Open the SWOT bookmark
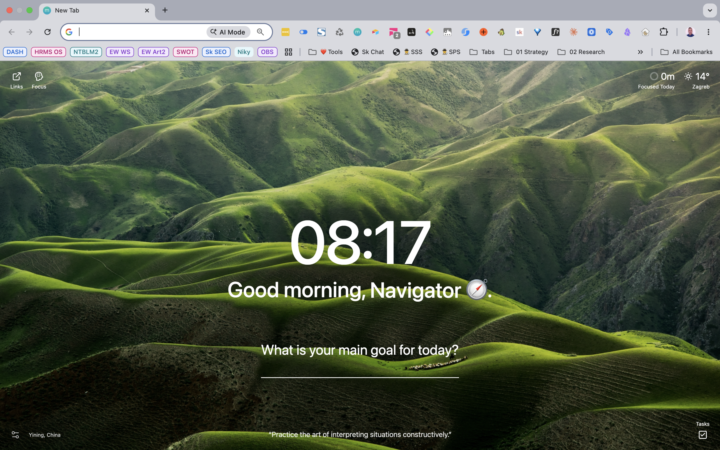This screenshot has height=450, width=720. point(186,52)
